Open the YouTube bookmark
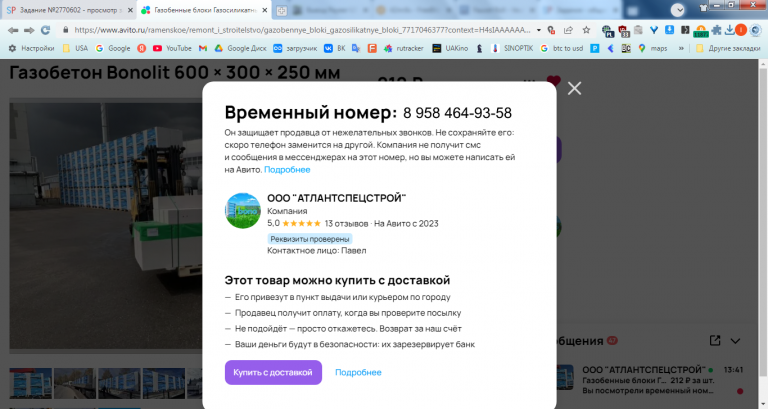 (172, 48)
